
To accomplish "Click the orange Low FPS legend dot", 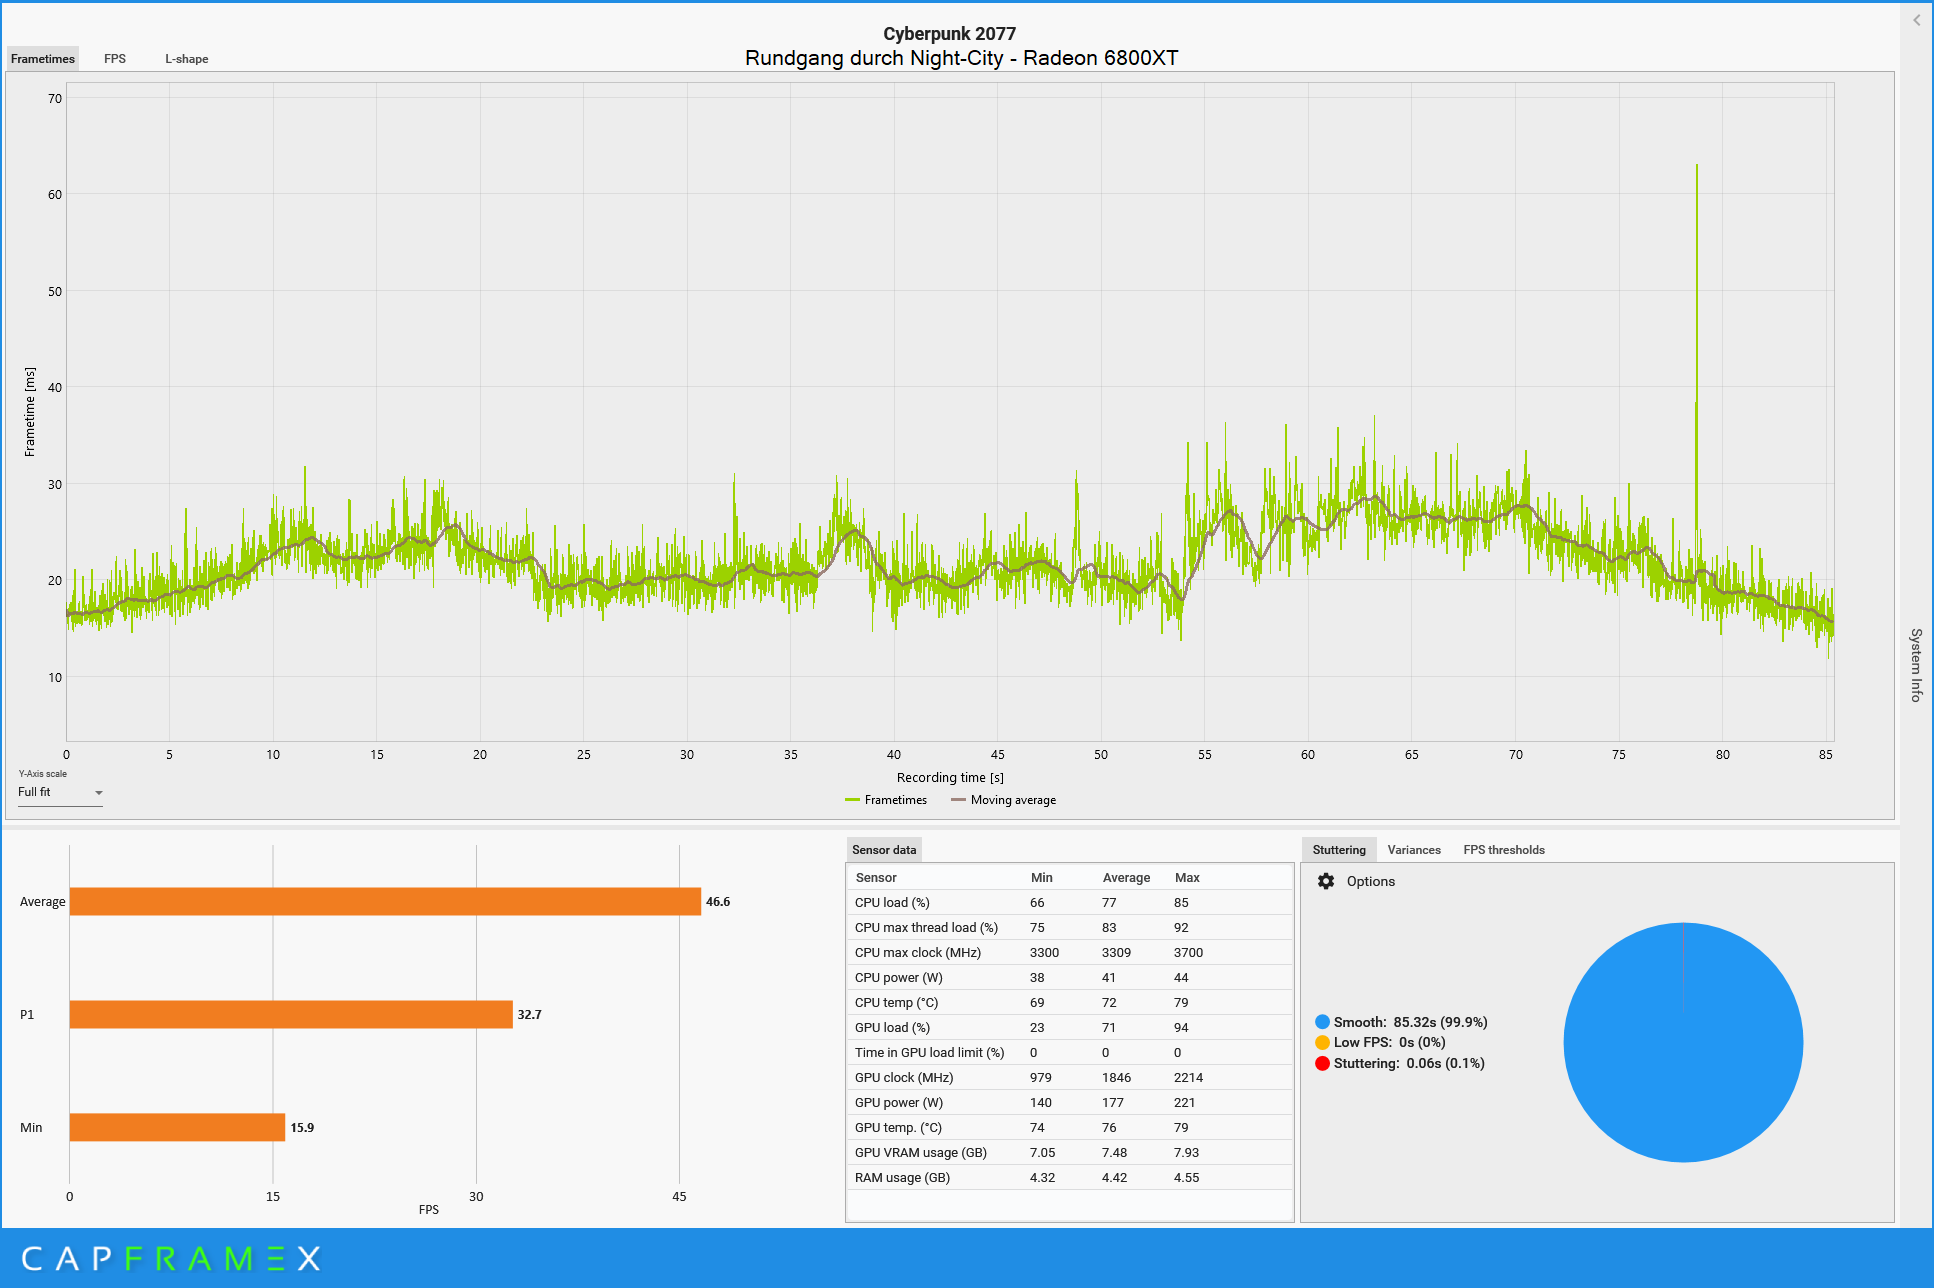I will [1322, 1042].
